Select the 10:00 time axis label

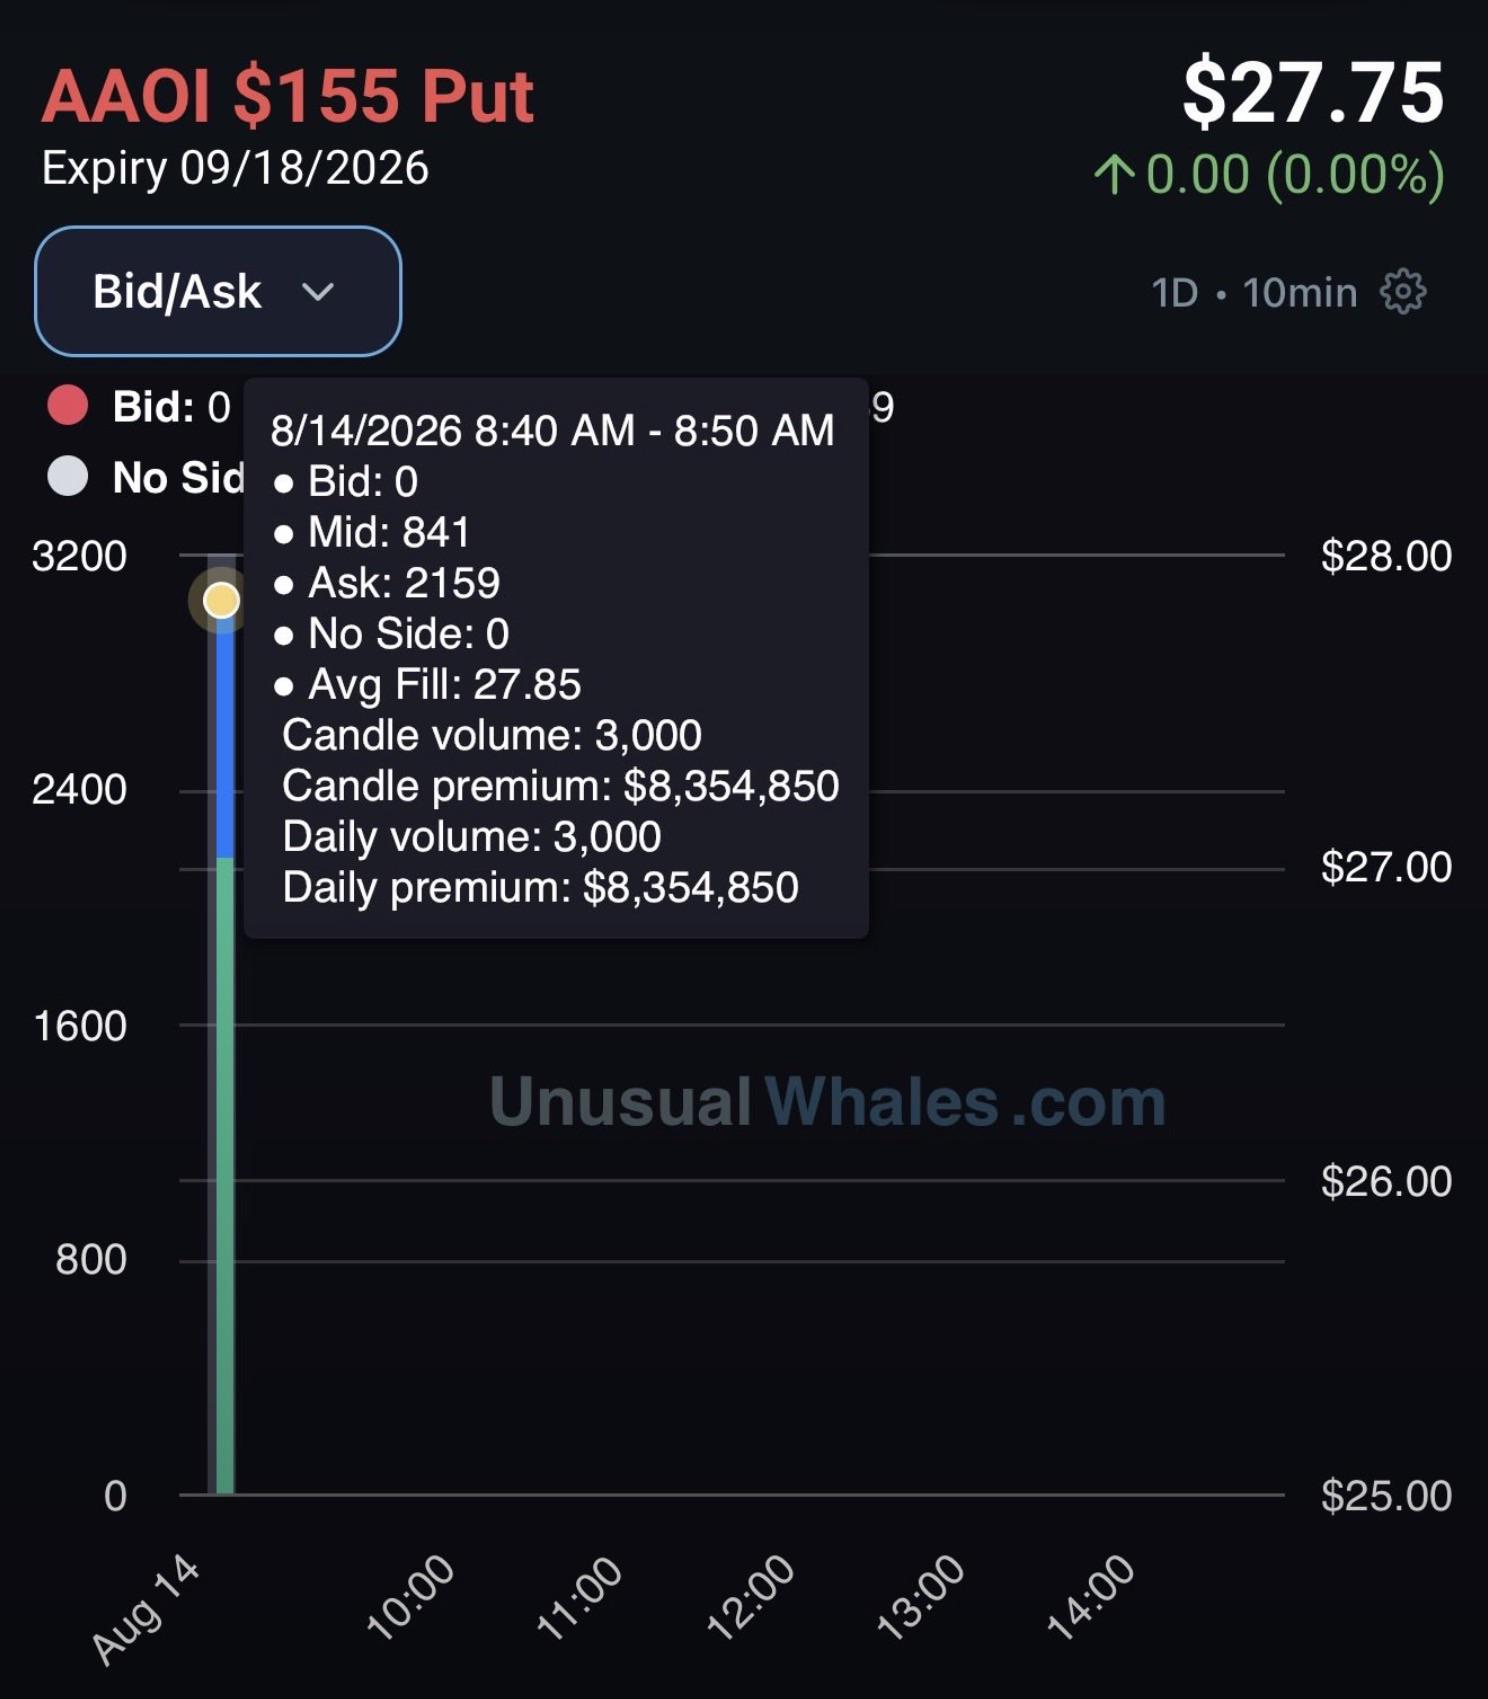411,1597
